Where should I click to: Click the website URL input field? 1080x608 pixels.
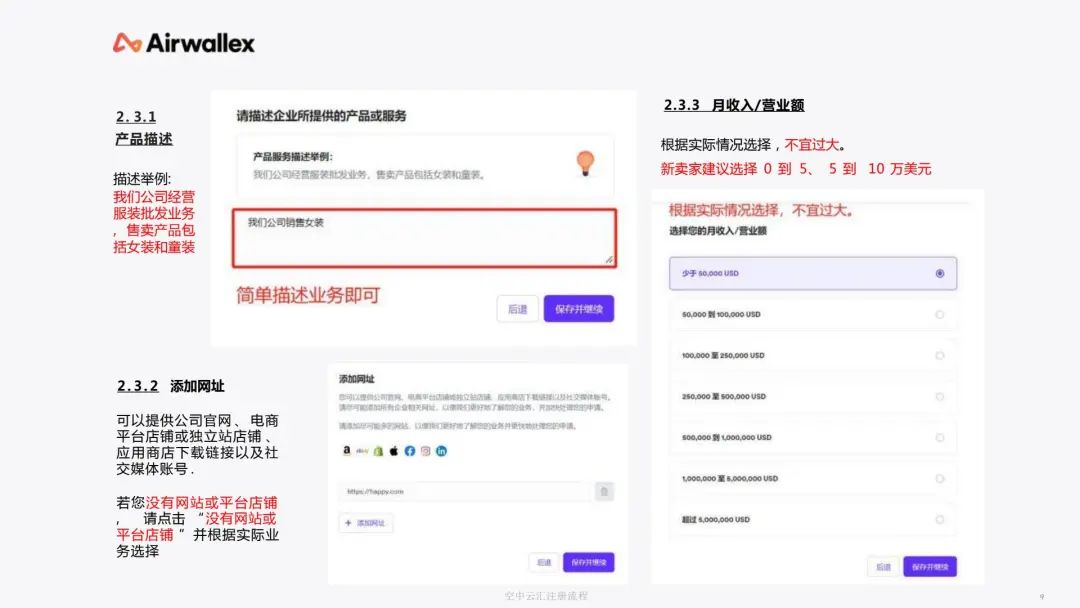pos(464,491)
